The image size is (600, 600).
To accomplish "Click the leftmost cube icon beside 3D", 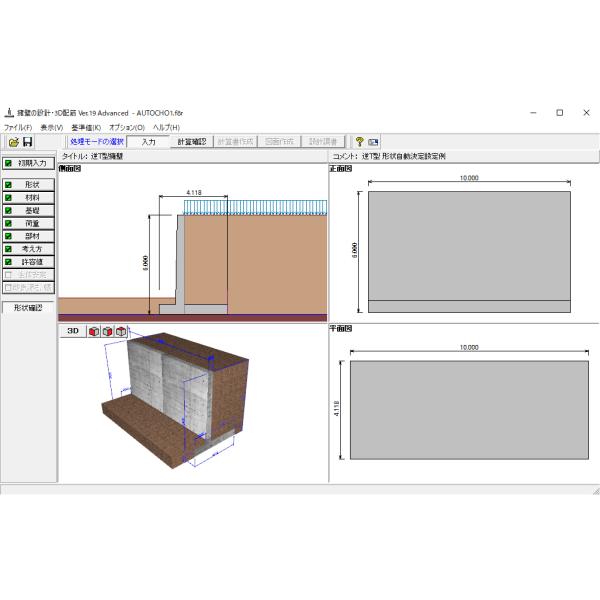I will [x=94, y=331].
